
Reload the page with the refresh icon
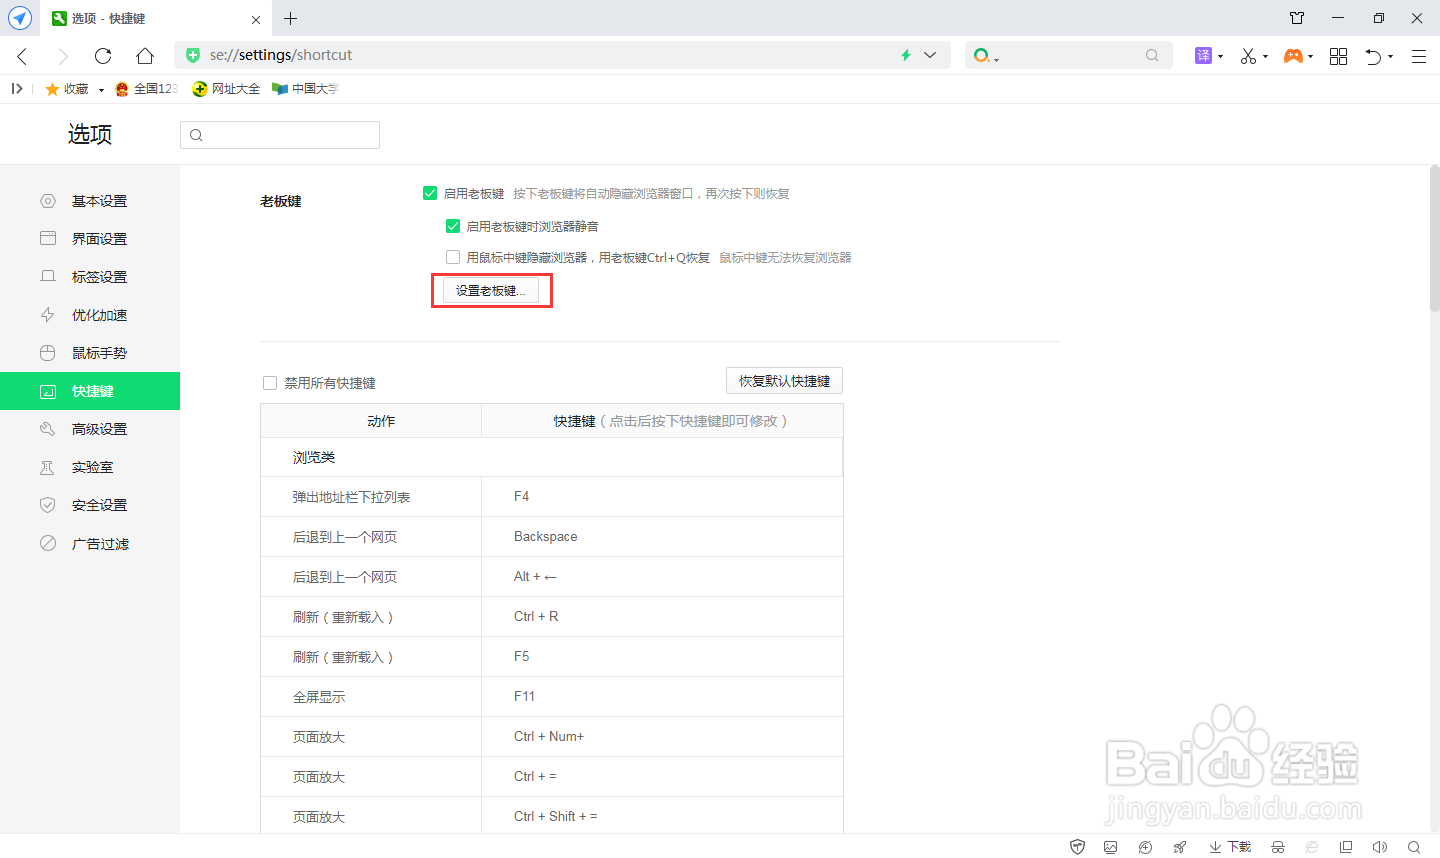point(103,56)
